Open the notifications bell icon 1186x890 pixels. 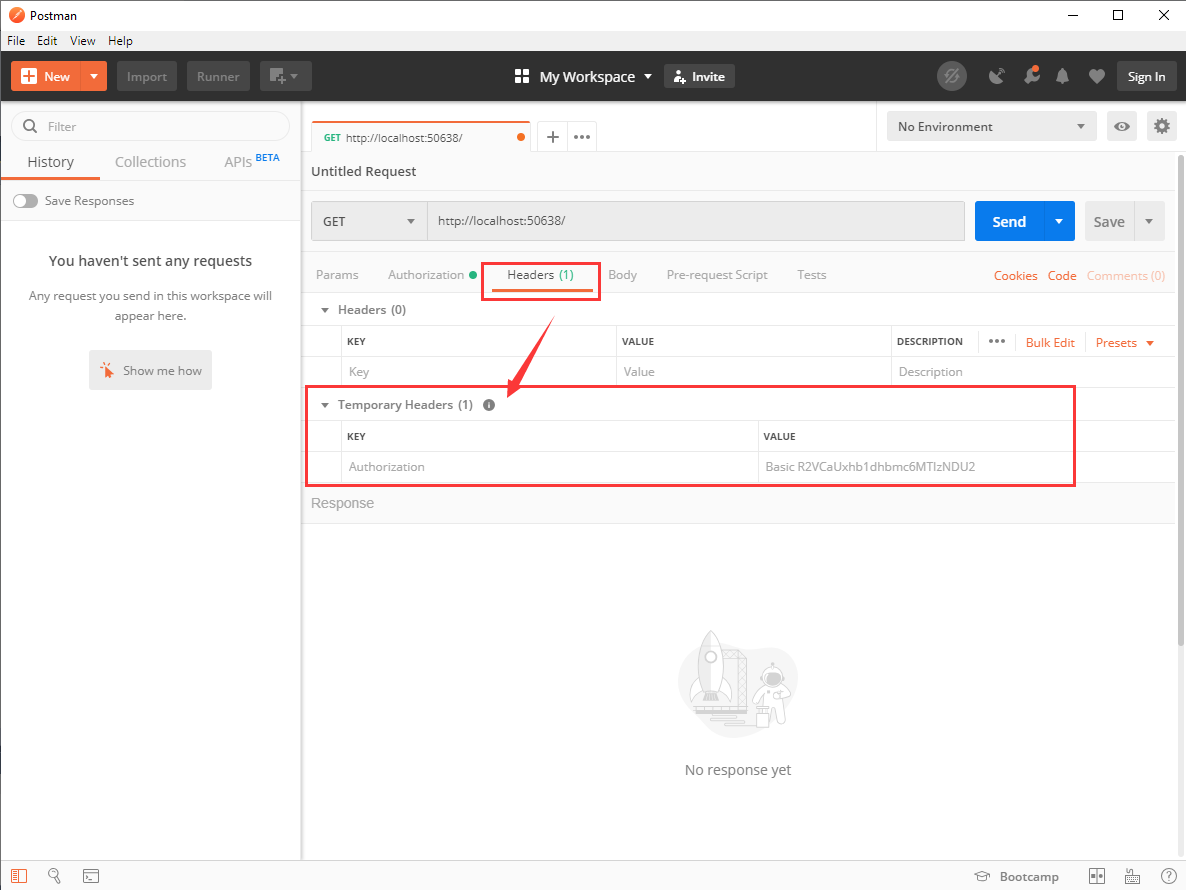click(x=1062, y=76)
